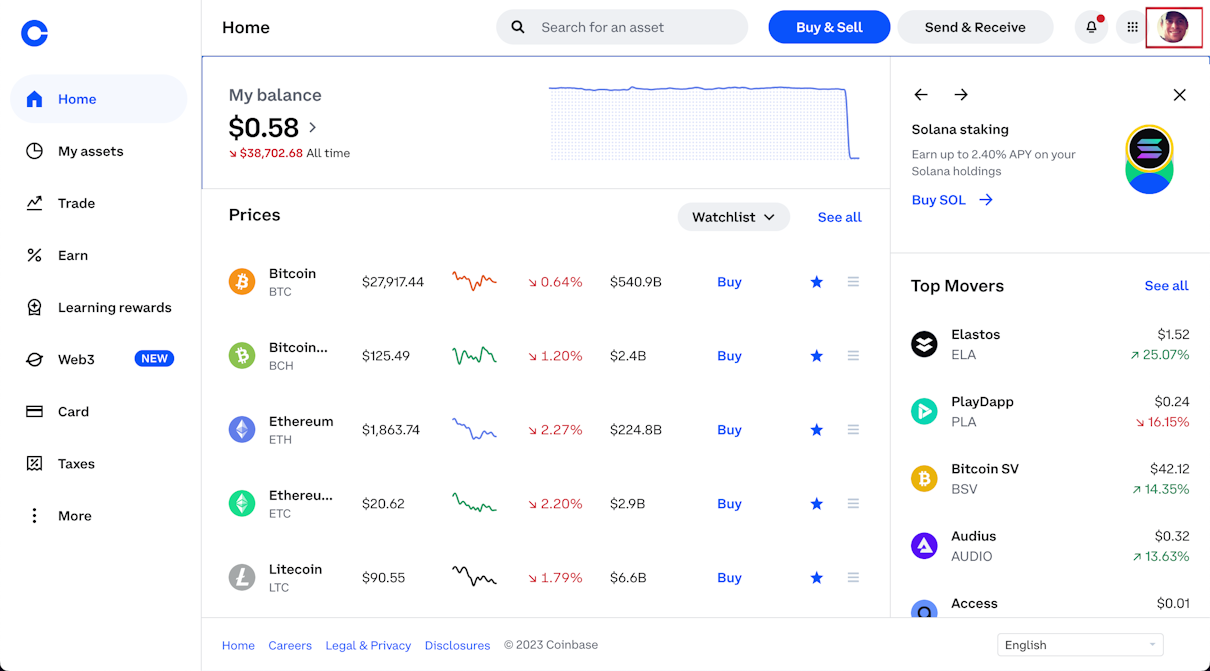Unstar Bitcoin Cash from the watchlist
The width and height of the screenshot is (1210, 671).
click(817, 356)
